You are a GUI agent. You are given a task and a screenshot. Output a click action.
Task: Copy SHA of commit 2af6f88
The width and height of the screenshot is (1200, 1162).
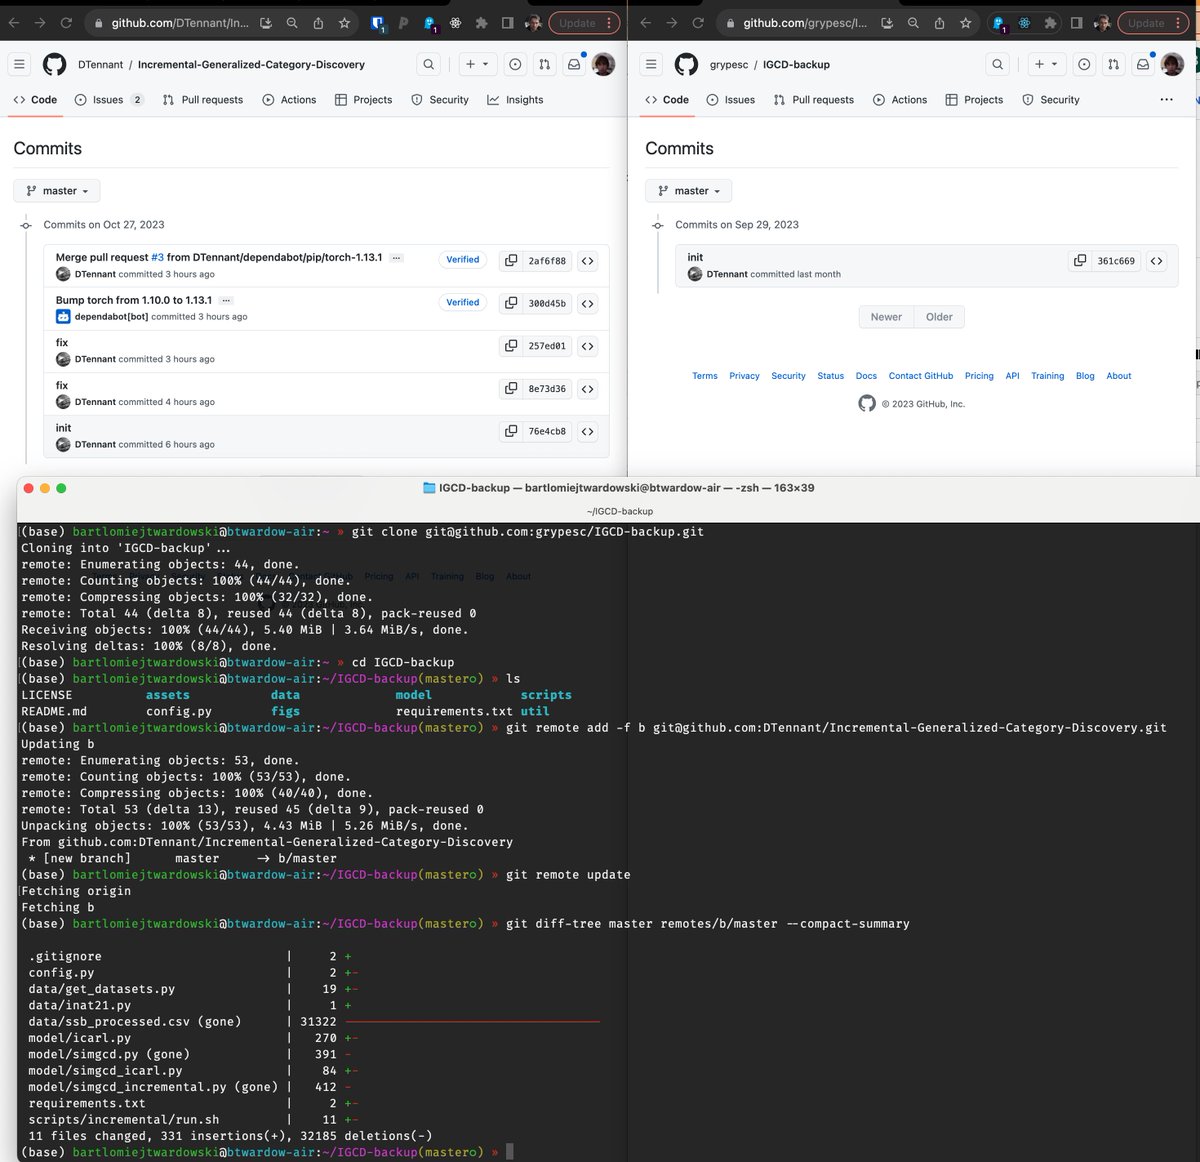click(511, 260)
